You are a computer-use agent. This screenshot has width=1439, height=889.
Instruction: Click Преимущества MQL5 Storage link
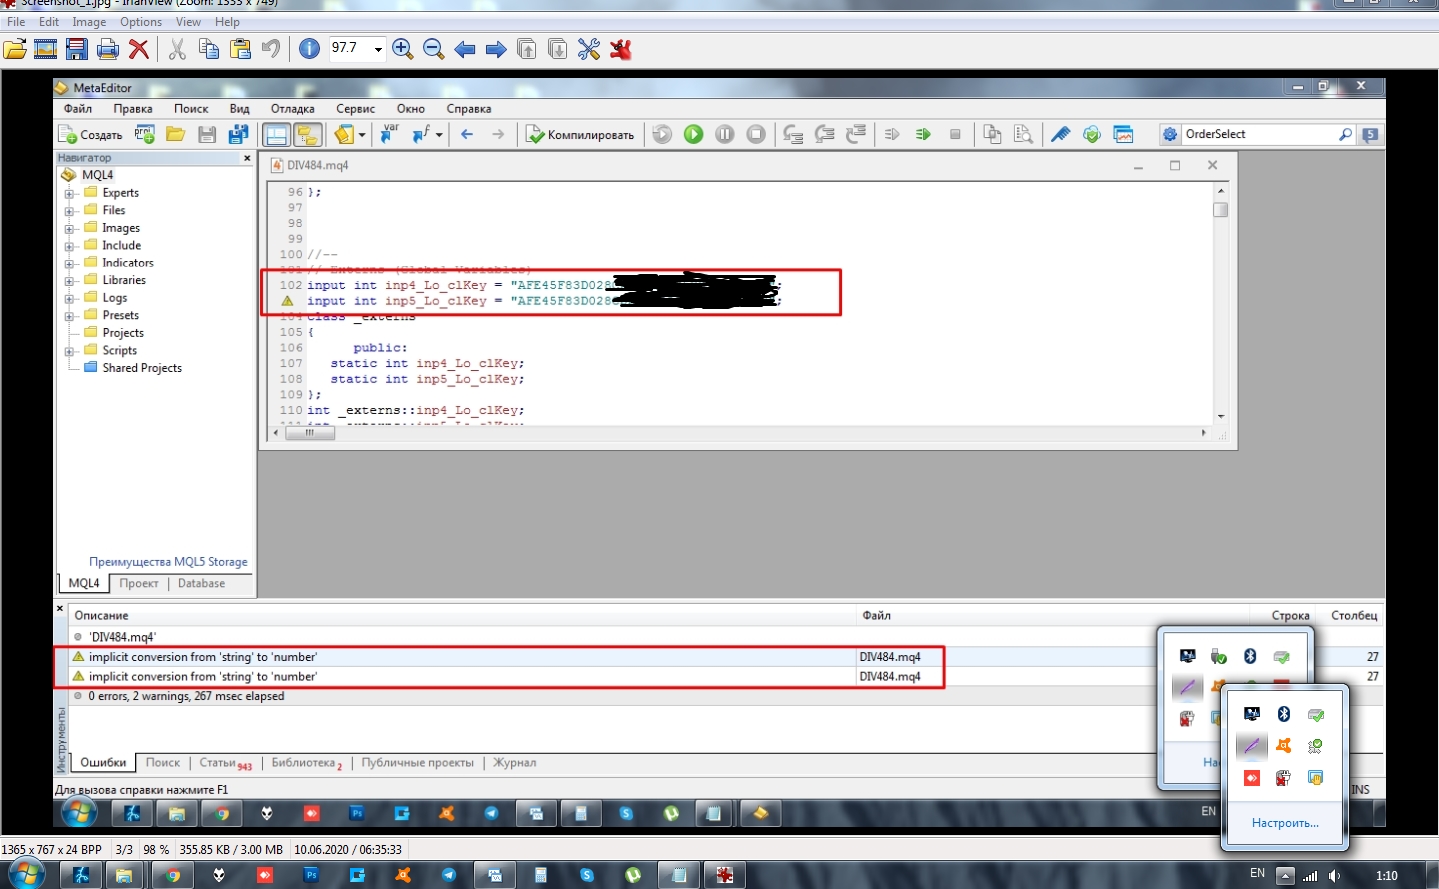(168, 562)
